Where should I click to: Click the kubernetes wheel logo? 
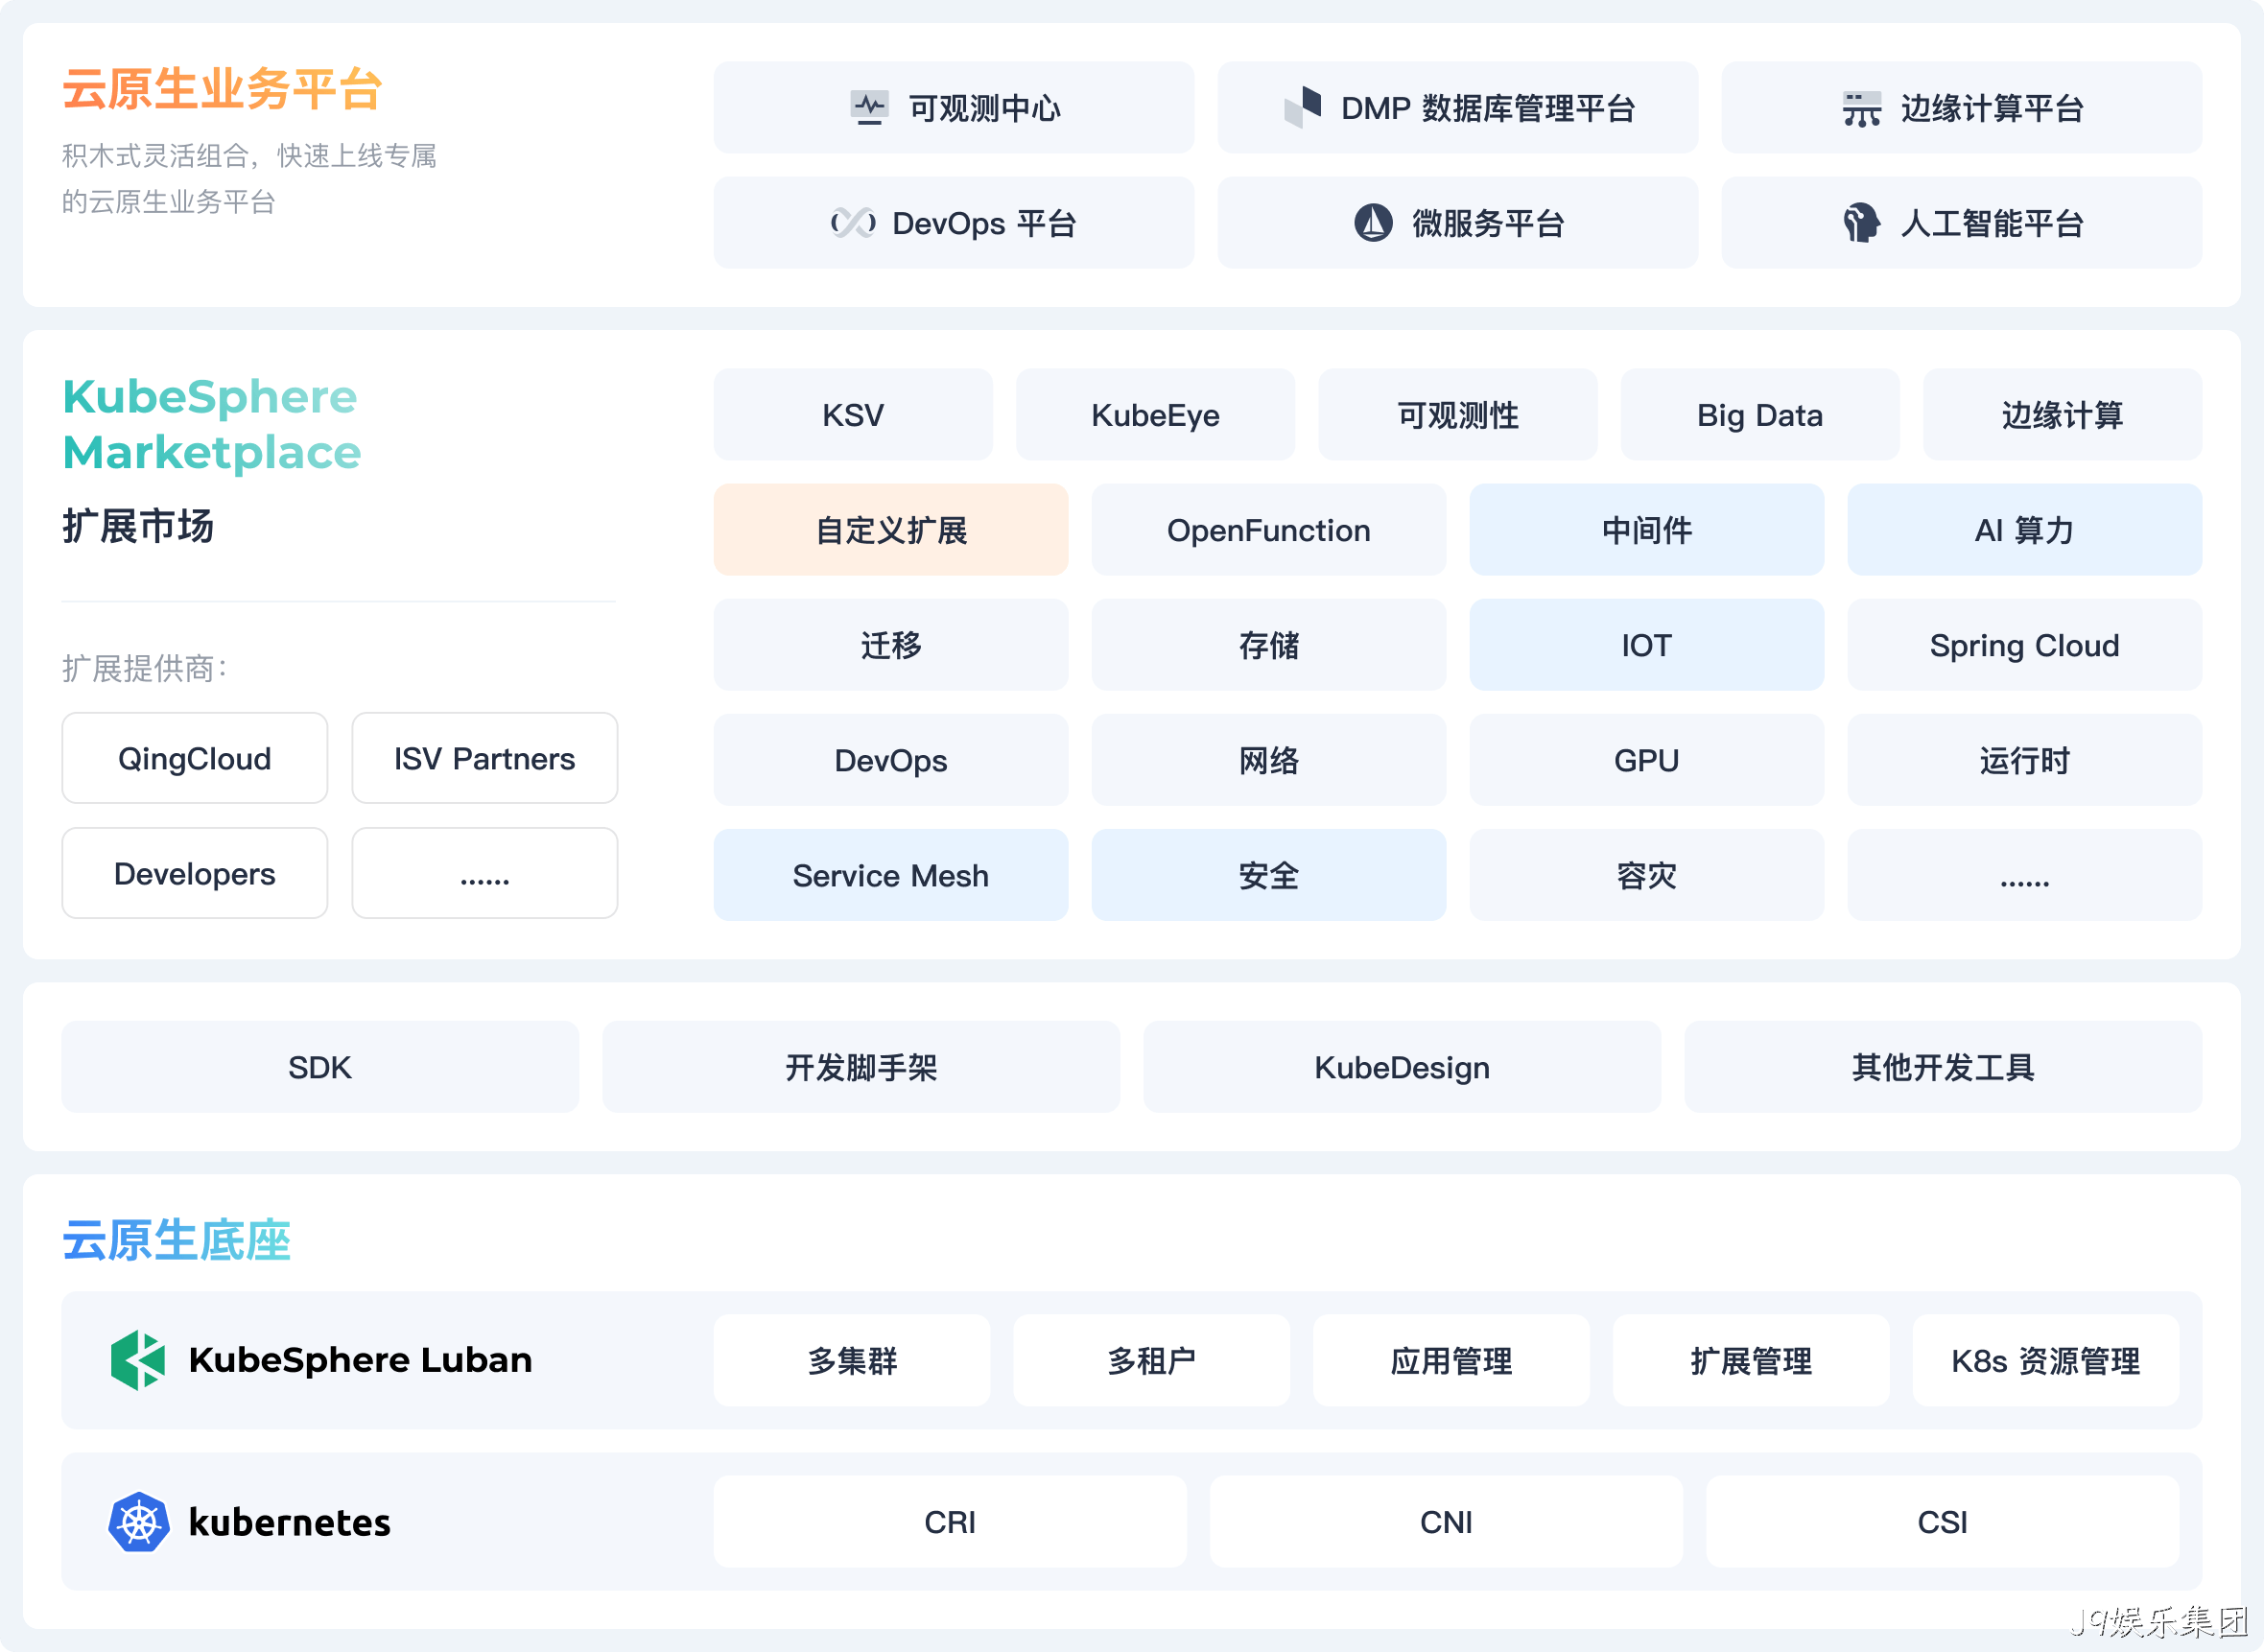point(138,1522)
